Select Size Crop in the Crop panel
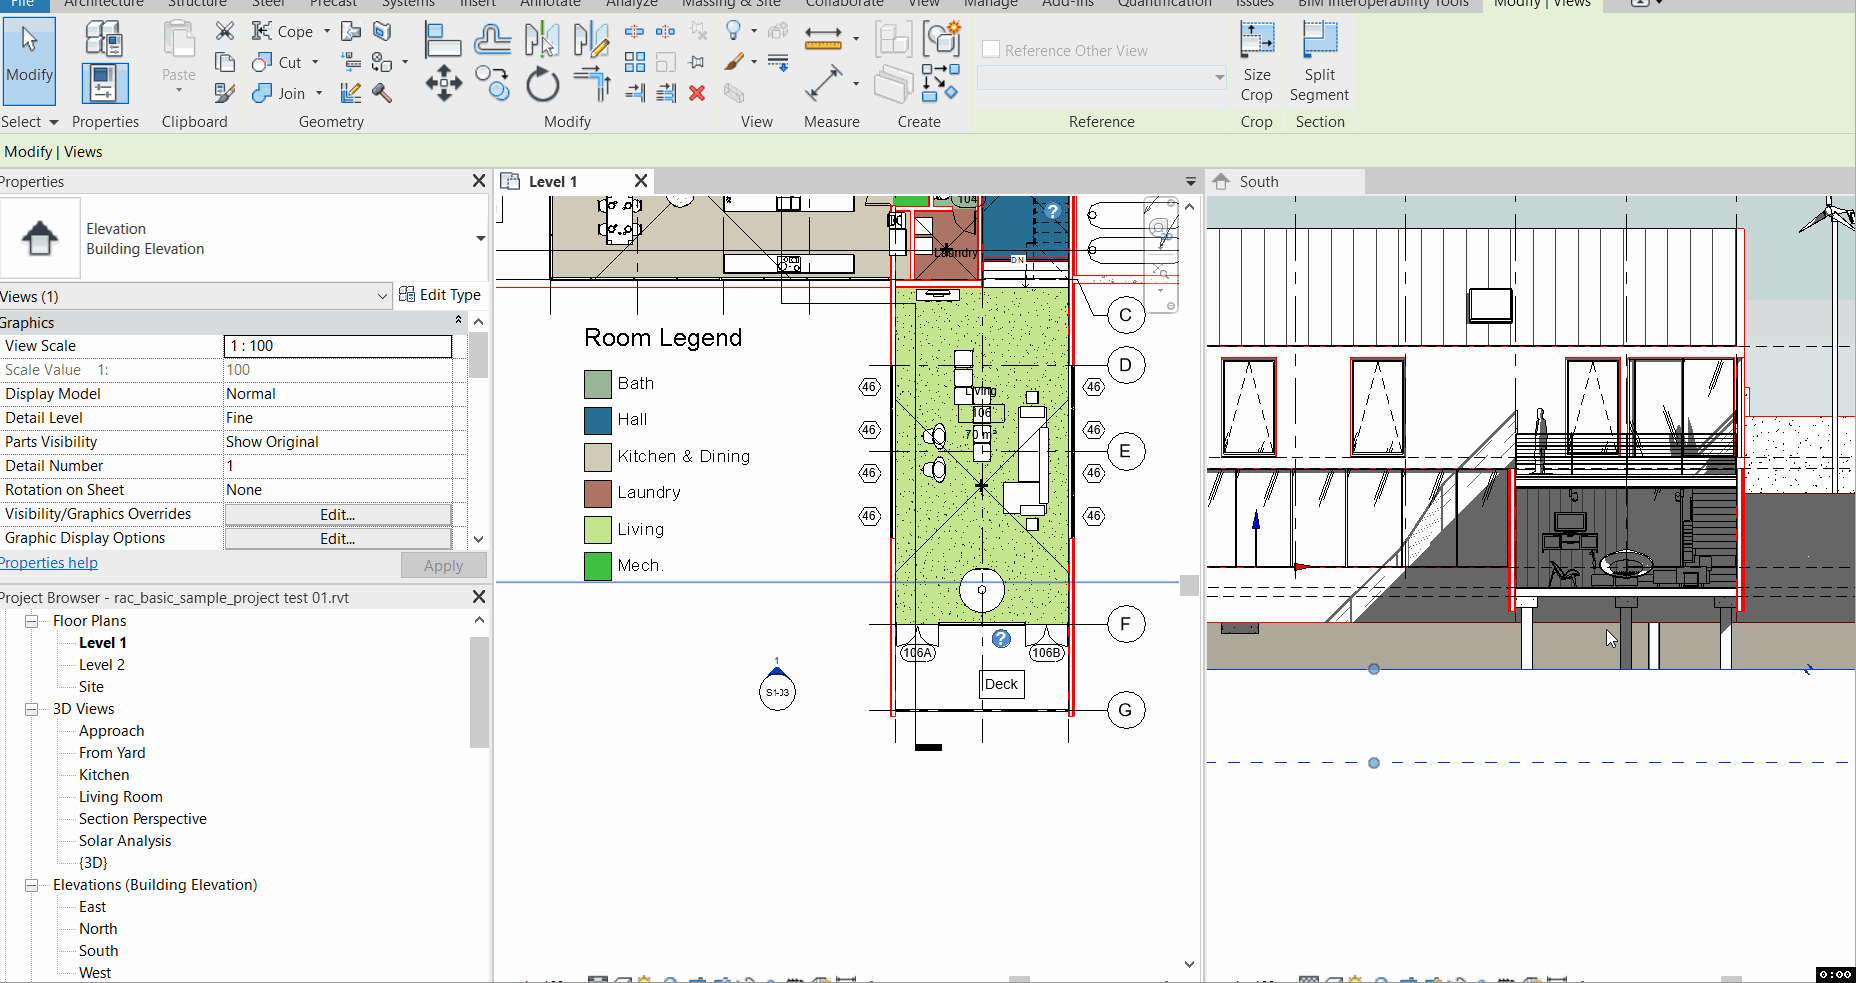Screen dimensions: 1856x983 point(1255,62)
